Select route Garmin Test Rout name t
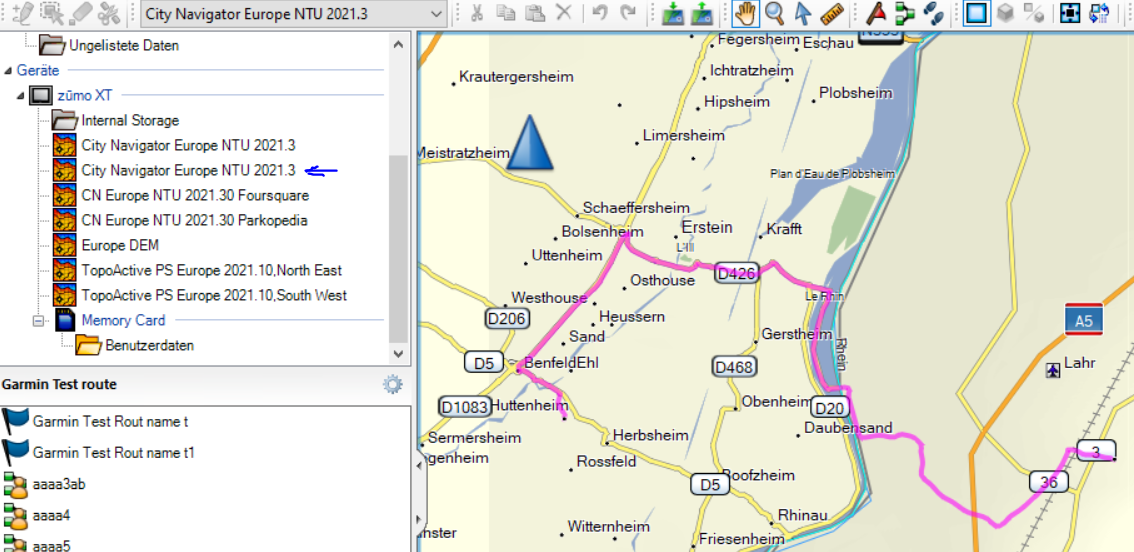The height and width of the screenshot is (552, 1134). (x=110, y=421)
